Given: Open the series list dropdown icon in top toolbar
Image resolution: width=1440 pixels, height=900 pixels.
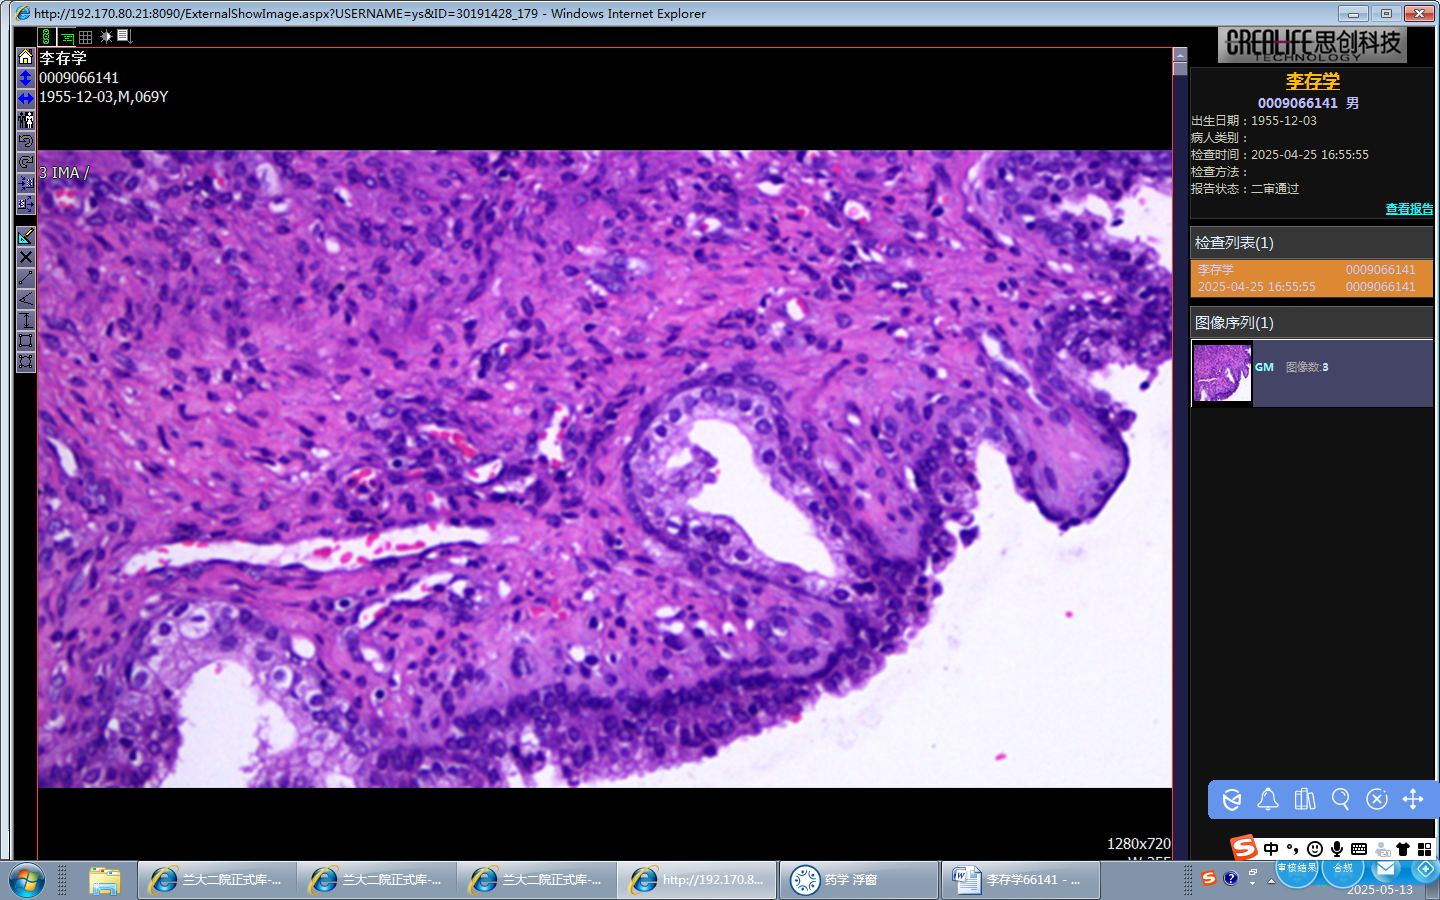Looking at the screenshot, I should pos(125,37).
